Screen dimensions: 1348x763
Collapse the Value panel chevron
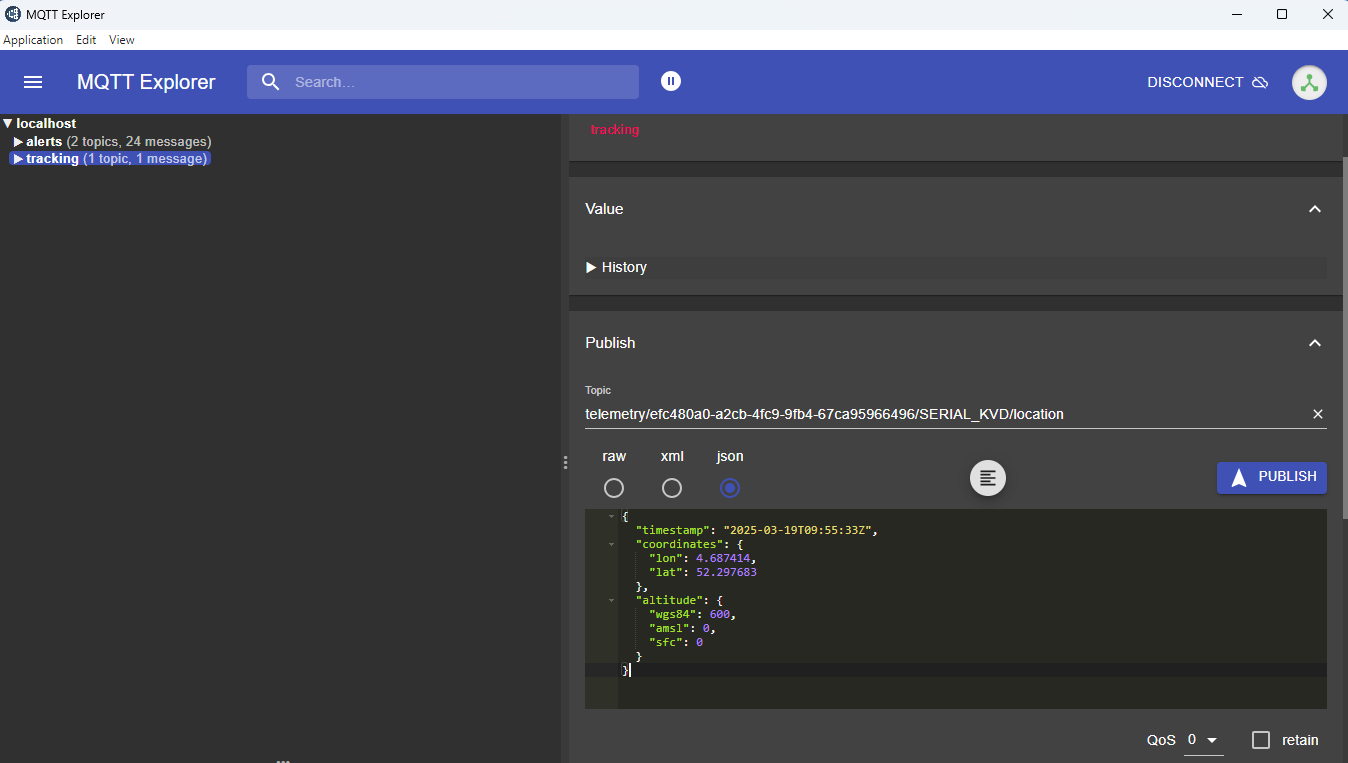click(x=1315, y=209)
